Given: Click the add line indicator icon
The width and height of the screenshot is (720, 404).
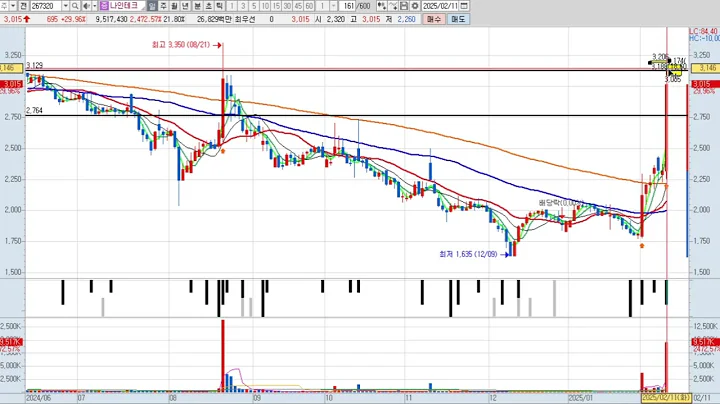Looking at the screenshot, I should tap(393, 6).
